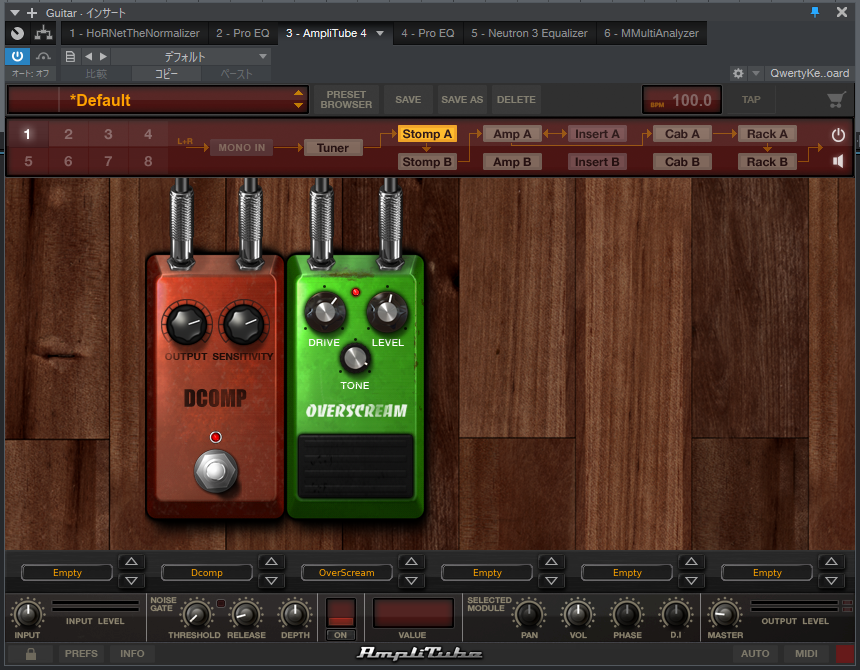Toggle the lock icon in bottom bar

pos(31,654)
